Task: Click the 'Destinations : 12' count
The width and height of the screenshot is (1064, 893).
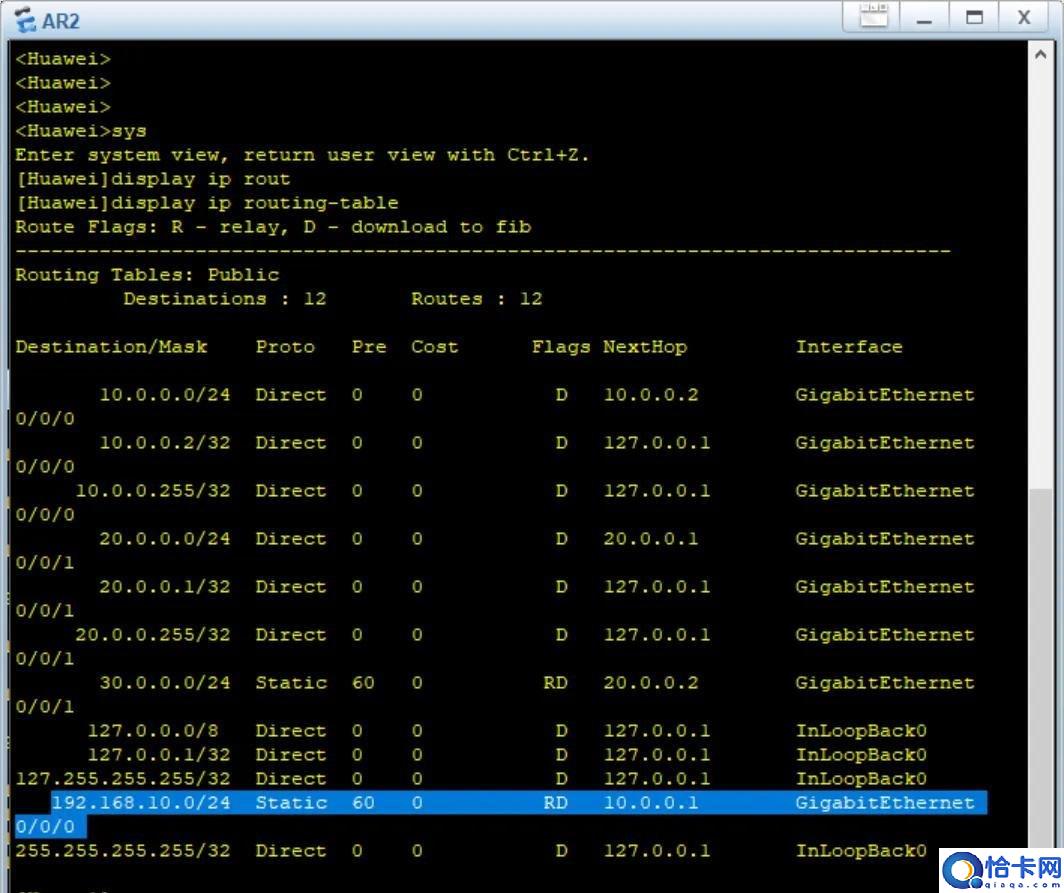Action: pos(225,299)
